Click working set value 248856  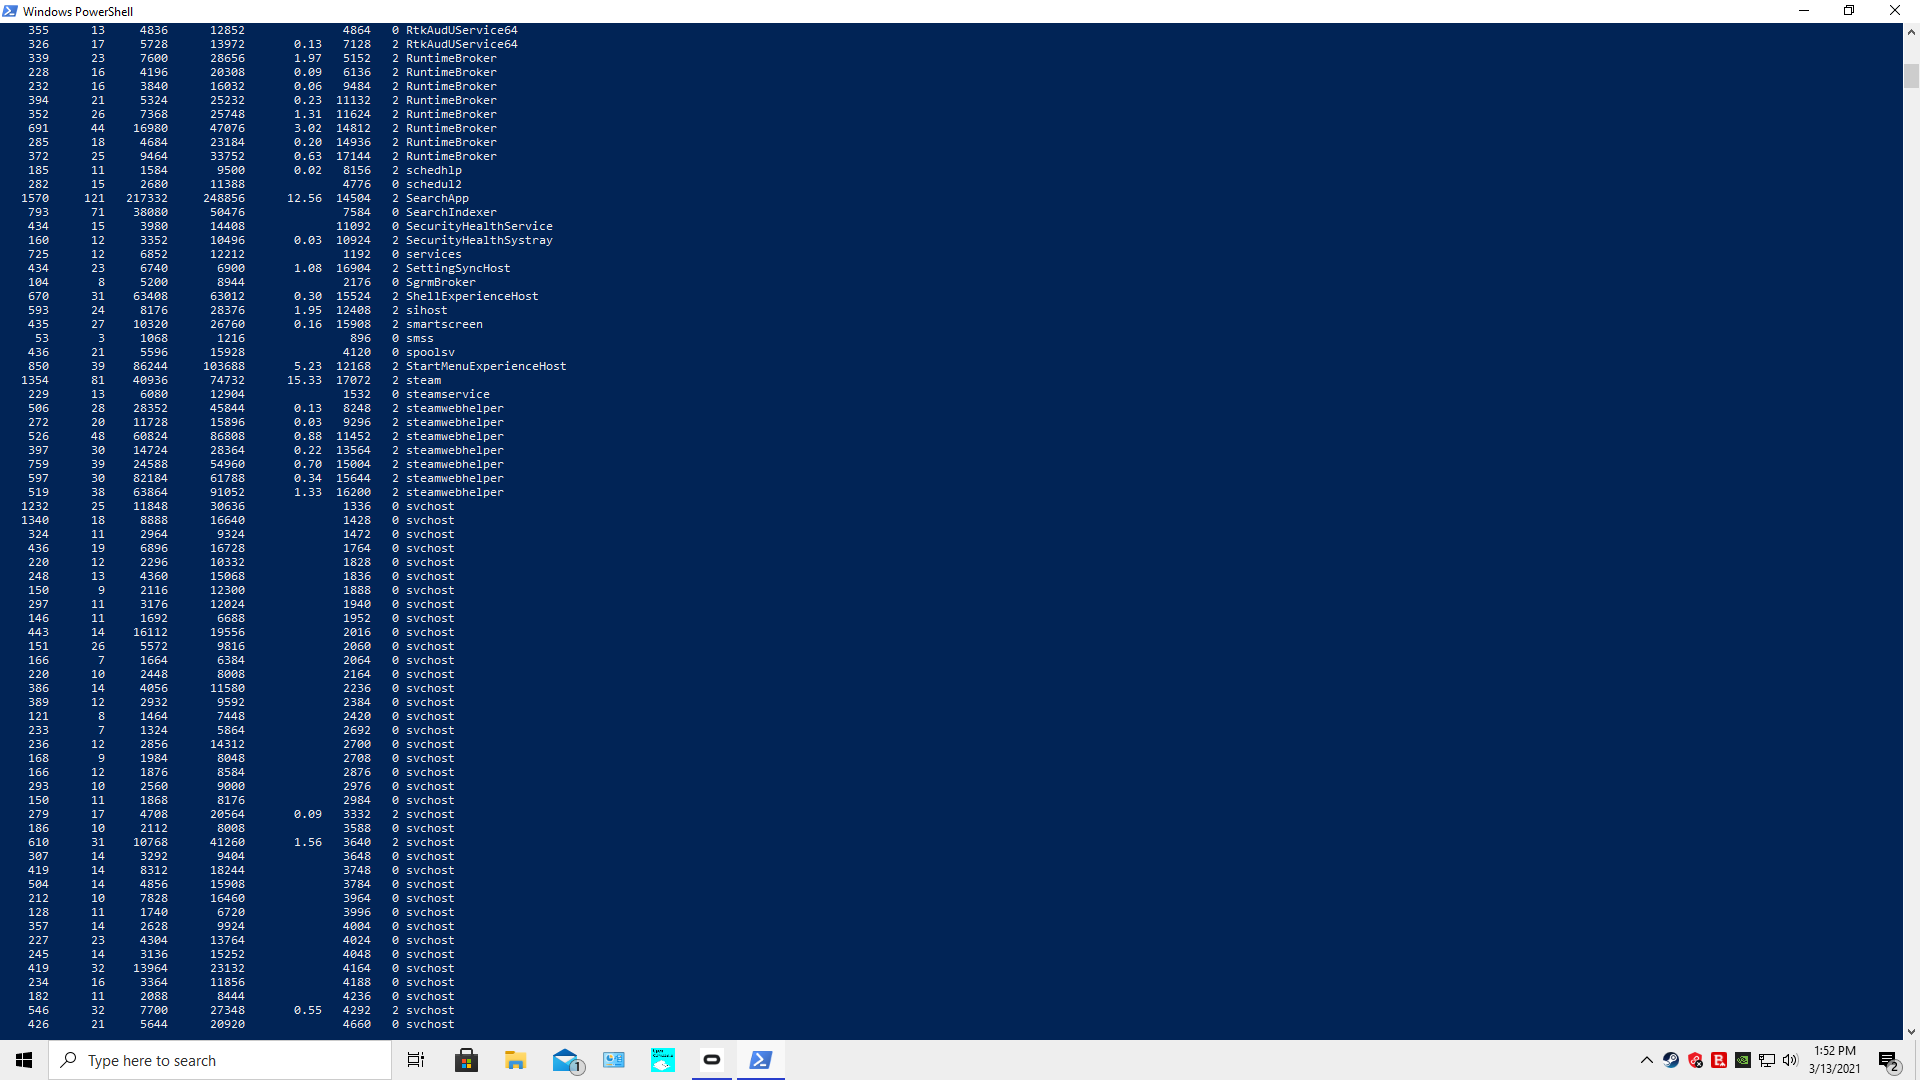[224, 198]
